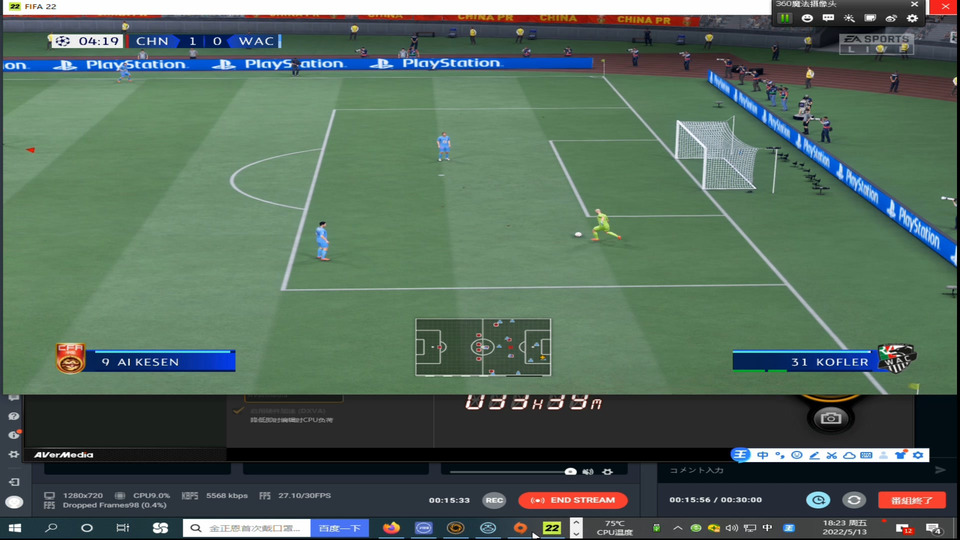Click the Weibo icon in the 360 camera bar
Screen dimensions: 960x540
(x=891, y=18)
